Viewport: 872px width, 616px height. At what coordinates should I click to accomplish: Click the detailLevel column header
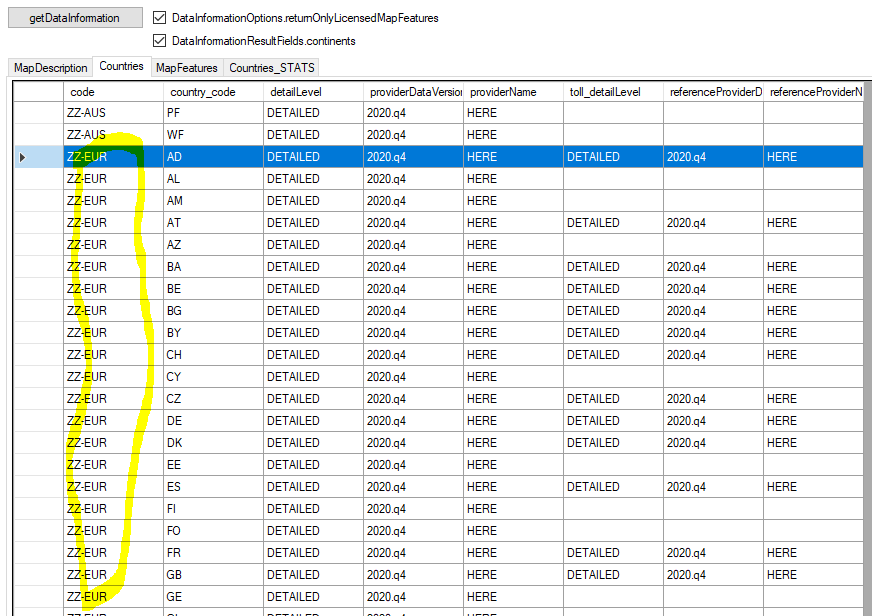click(312, 92)
